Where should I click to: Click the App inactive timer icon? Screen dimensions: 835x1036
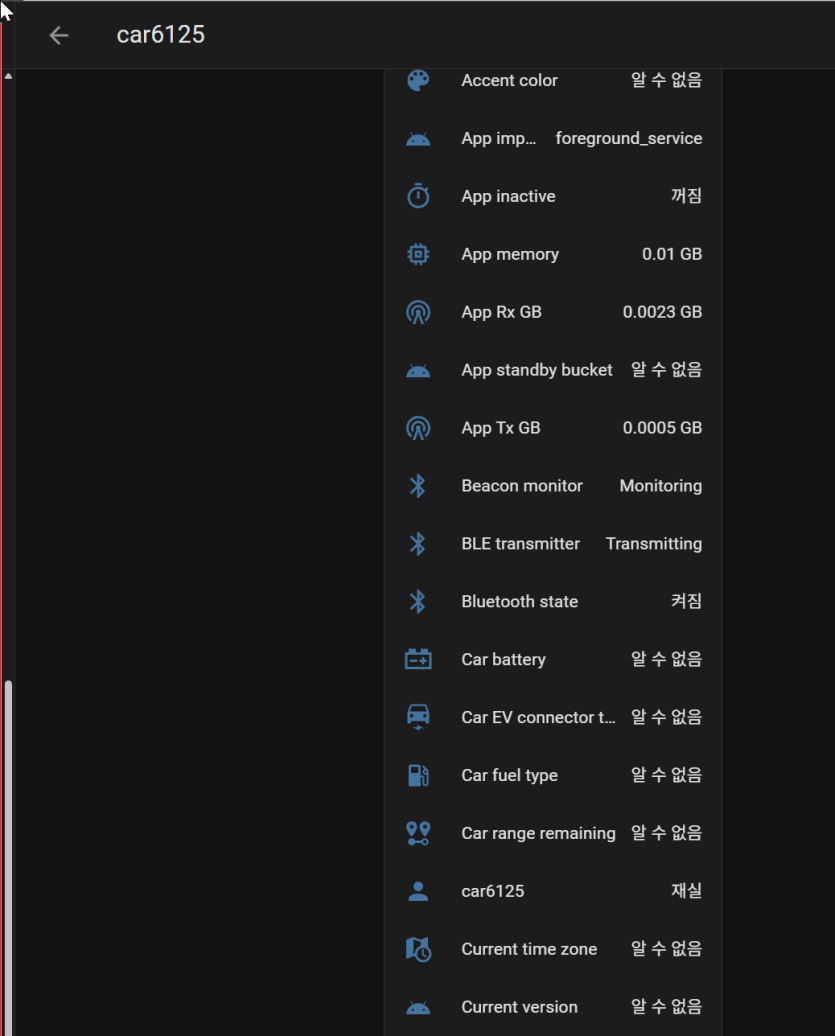coord(418,196)
